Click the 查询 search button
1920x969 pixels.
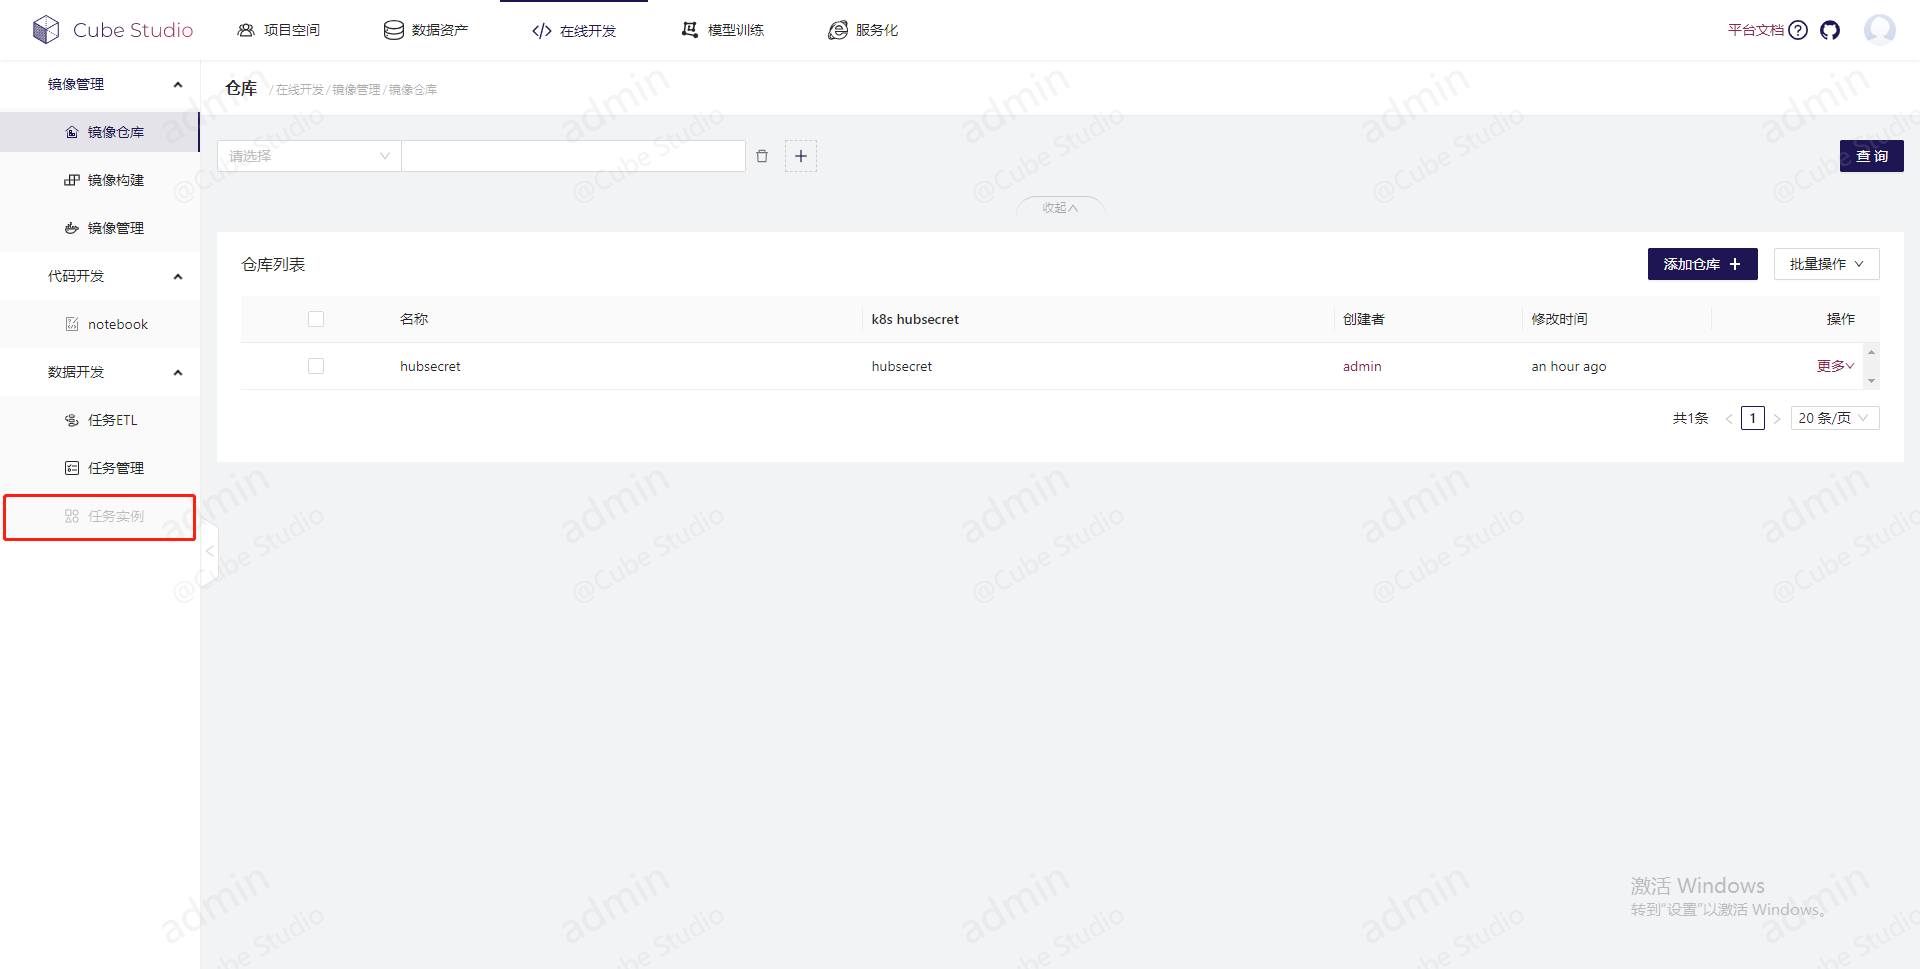click(1872, 156)
